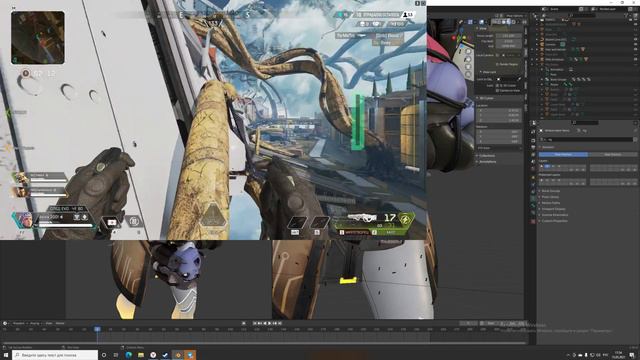Viewport: 640px width, 360px height.
Task: Click the Rest Position button
Action: coord(612,155)
